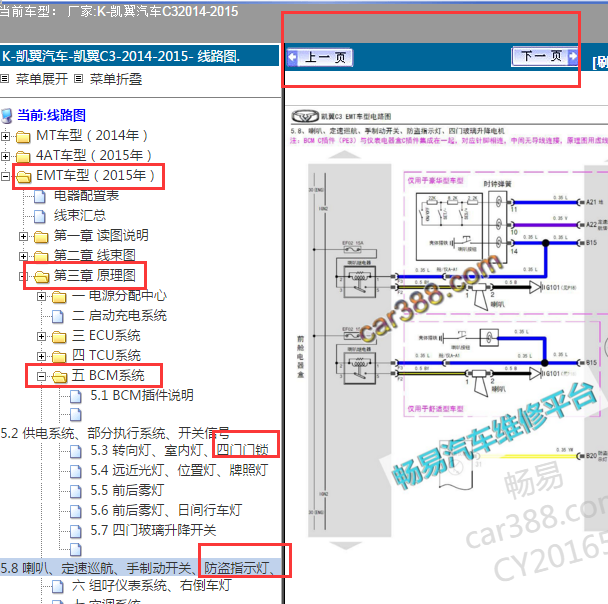608x604 pixels.
Task: Open 5.1 BCM插件说明 page
Action: pos(142,395)
